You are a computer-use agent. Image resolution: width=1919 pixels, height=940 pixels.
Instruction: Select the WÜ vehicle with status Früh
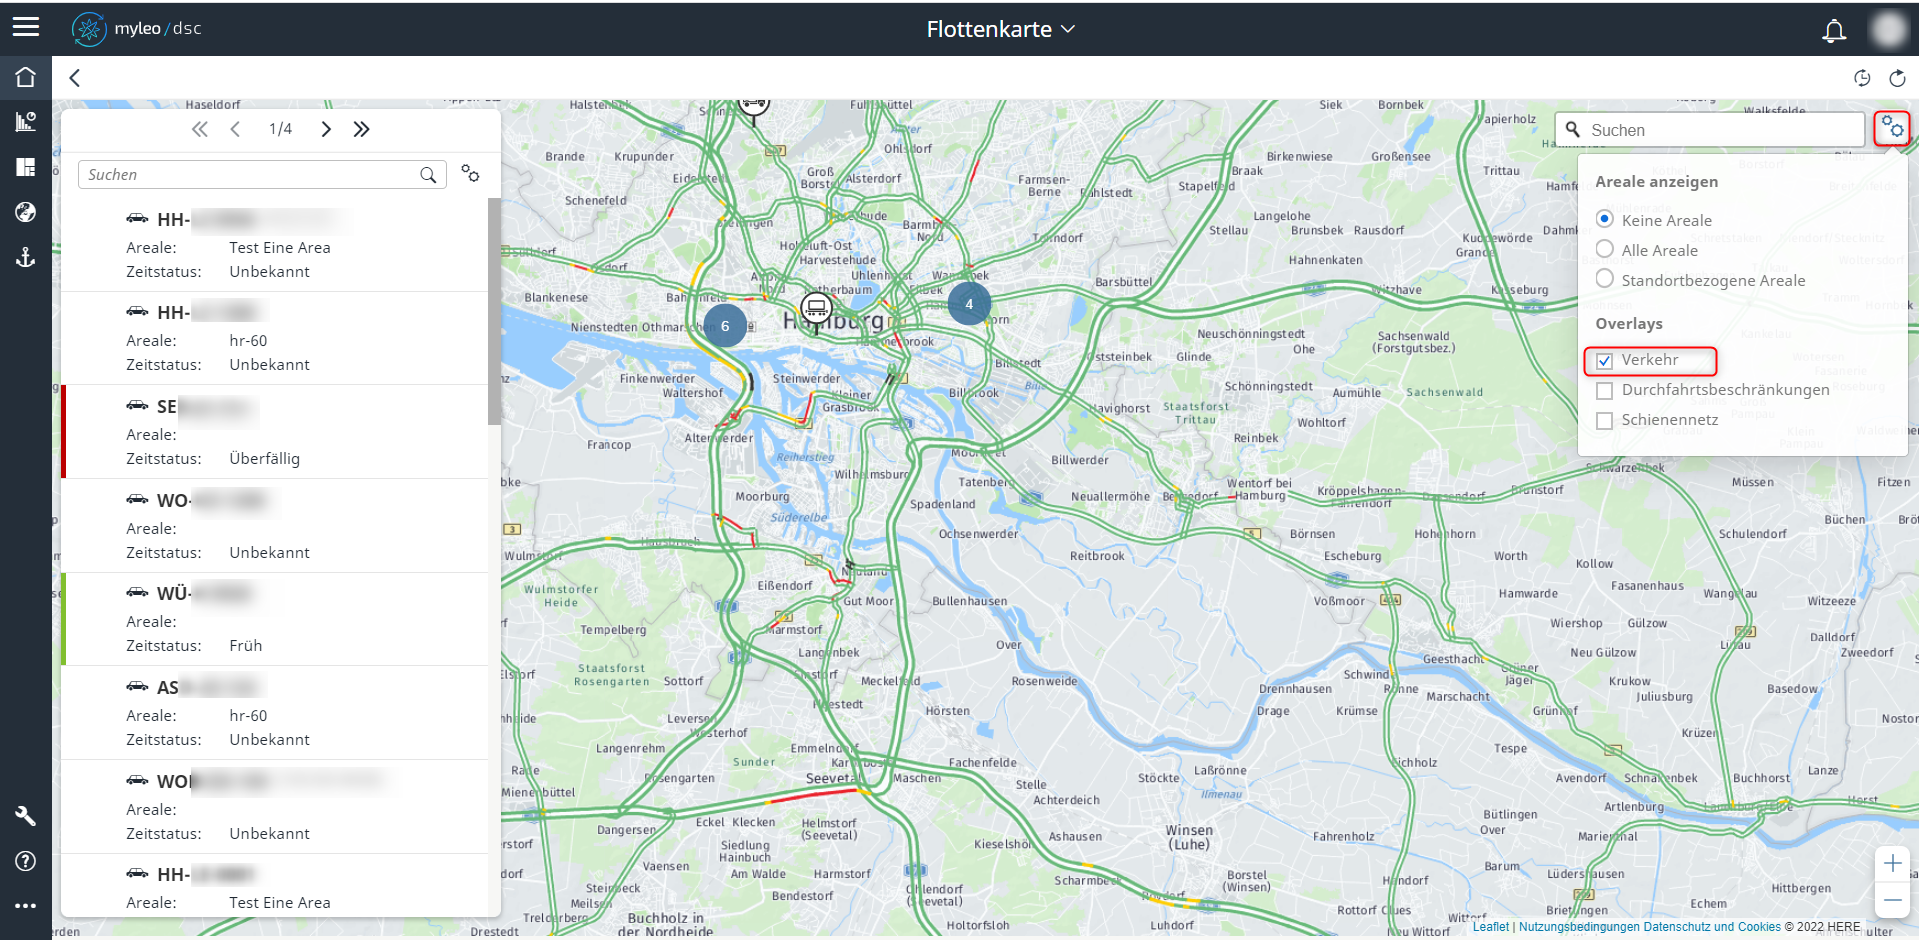(275, 619)
